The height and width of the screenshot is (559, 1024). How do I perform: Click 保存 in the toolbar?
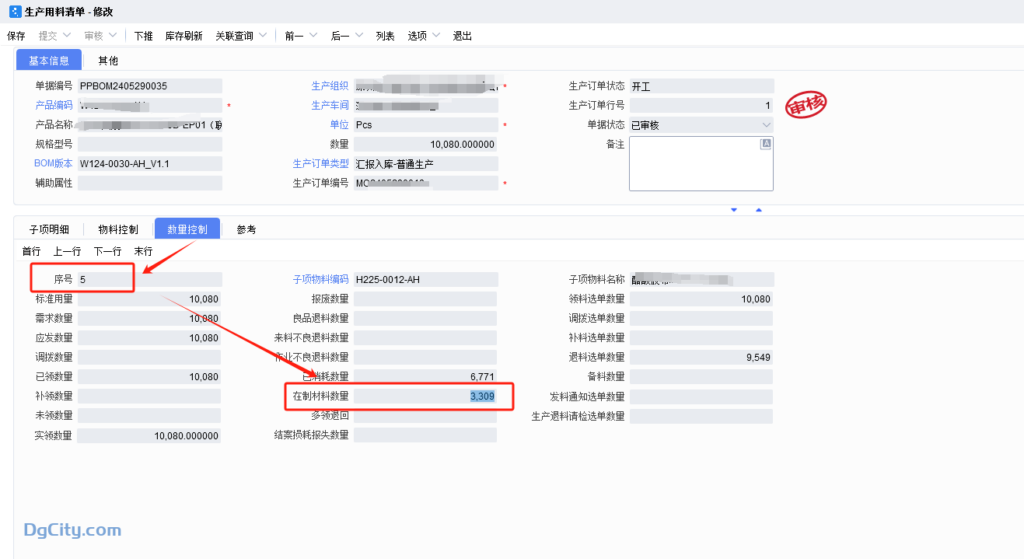coord(16,36)
